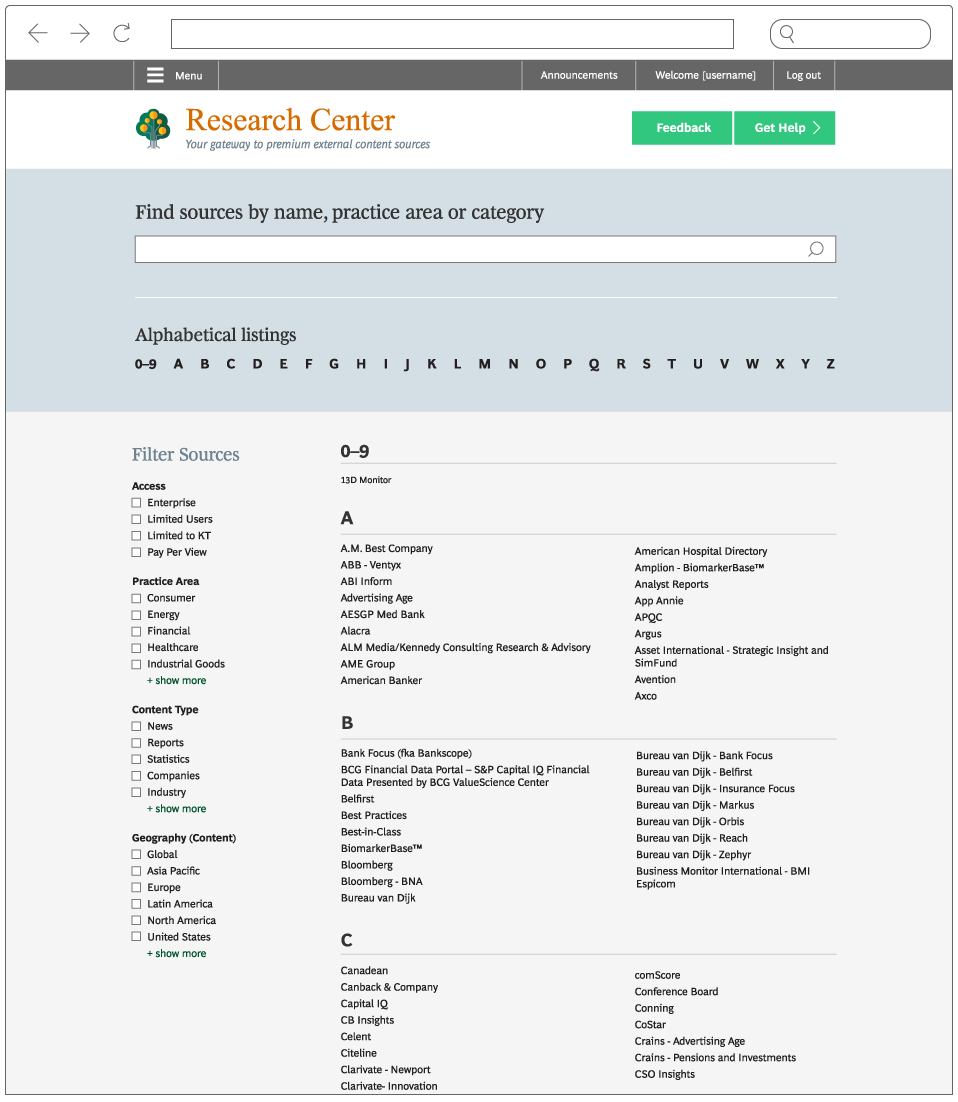
Task: Click the browser back arrow
Action: [x=37, y=33]
